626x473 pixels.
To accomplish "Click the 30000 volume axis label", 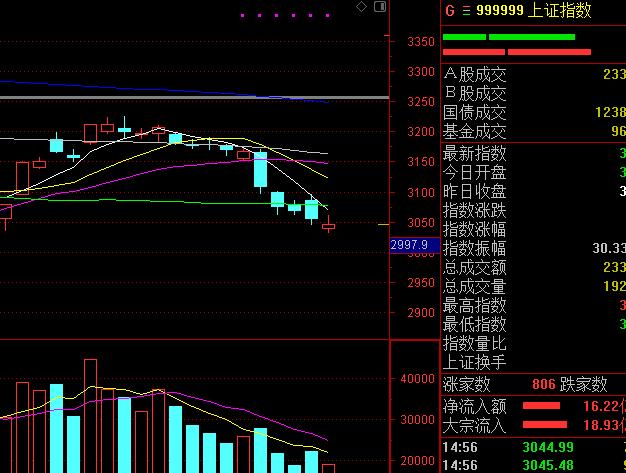I will coord(418,420).
